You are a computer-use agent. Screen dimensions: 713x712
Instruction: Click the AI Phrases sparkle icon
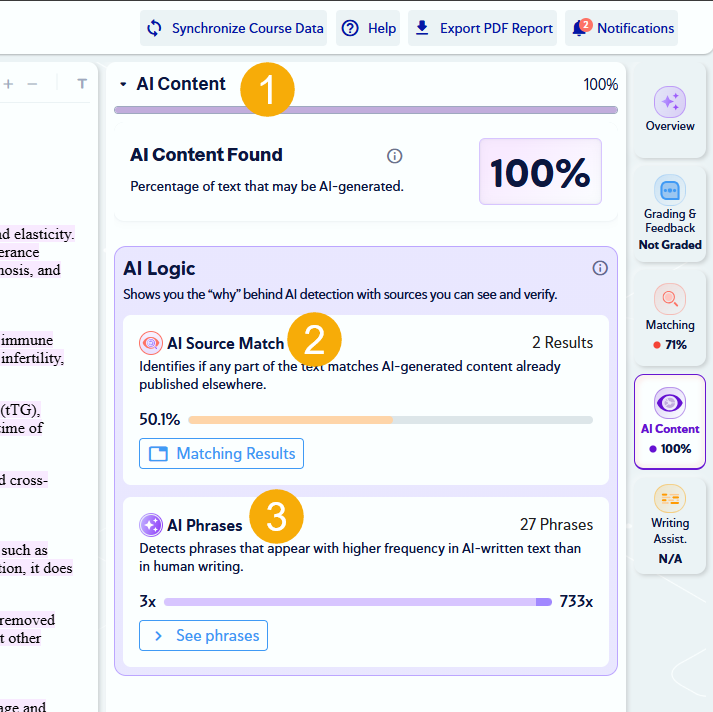tap(151, 525)
